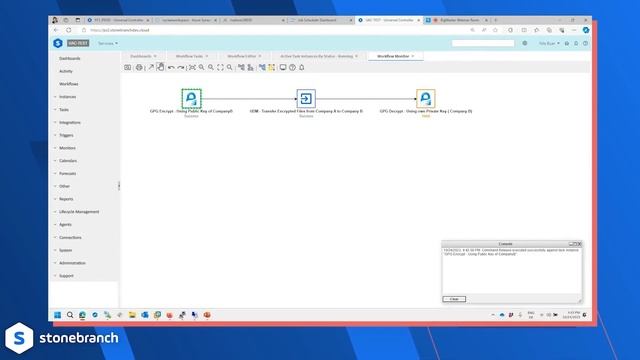Open the GPG Encrypt task node
Screen dimensions: 640x360
point(191,98)
